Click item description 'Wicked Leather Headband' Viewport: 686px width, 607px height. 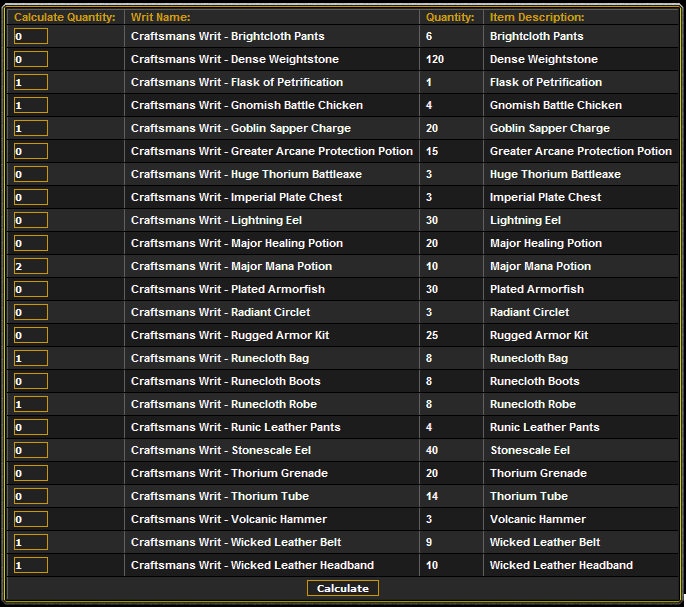pos(561,565)
